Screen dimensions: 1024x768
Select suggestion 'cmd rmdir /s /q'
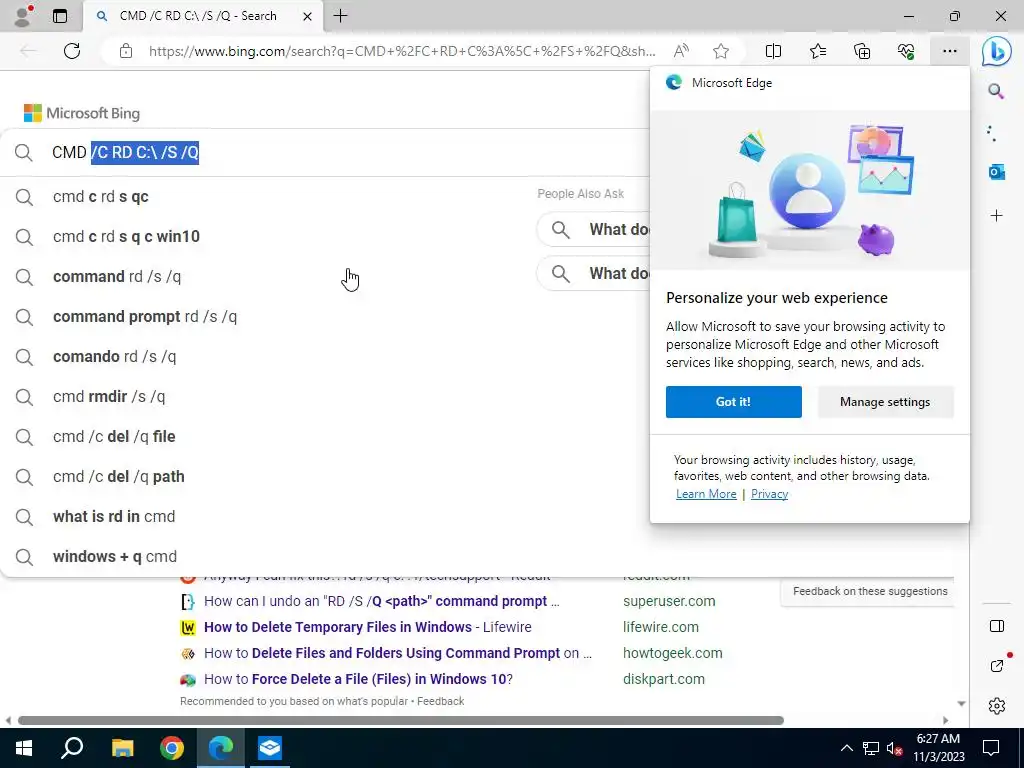click(109, 396)
